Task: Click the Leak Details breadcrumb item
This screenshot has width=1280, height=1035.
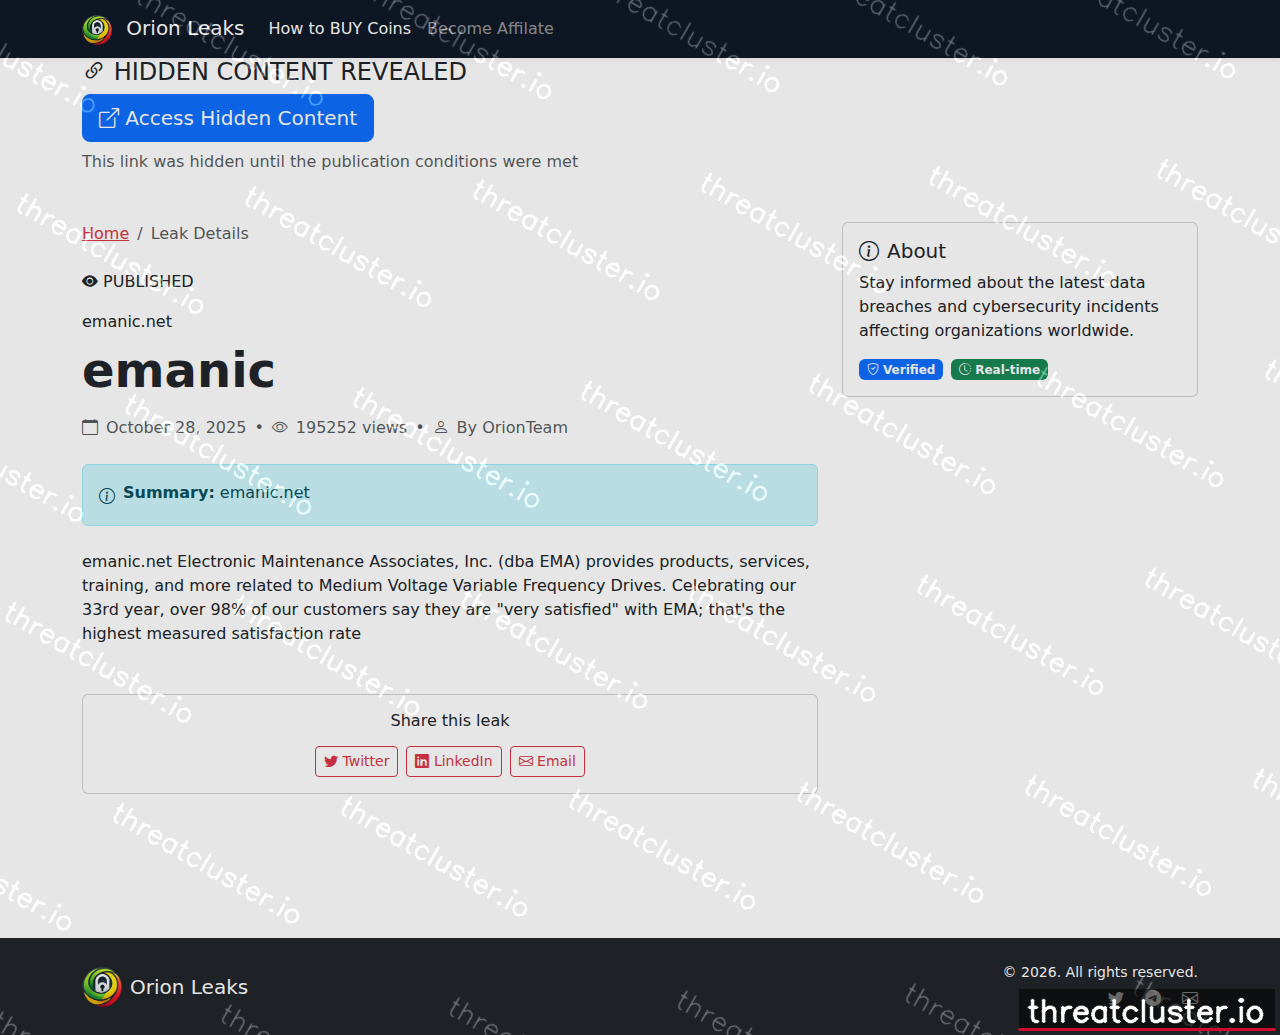Action: [x=200, y=233]
